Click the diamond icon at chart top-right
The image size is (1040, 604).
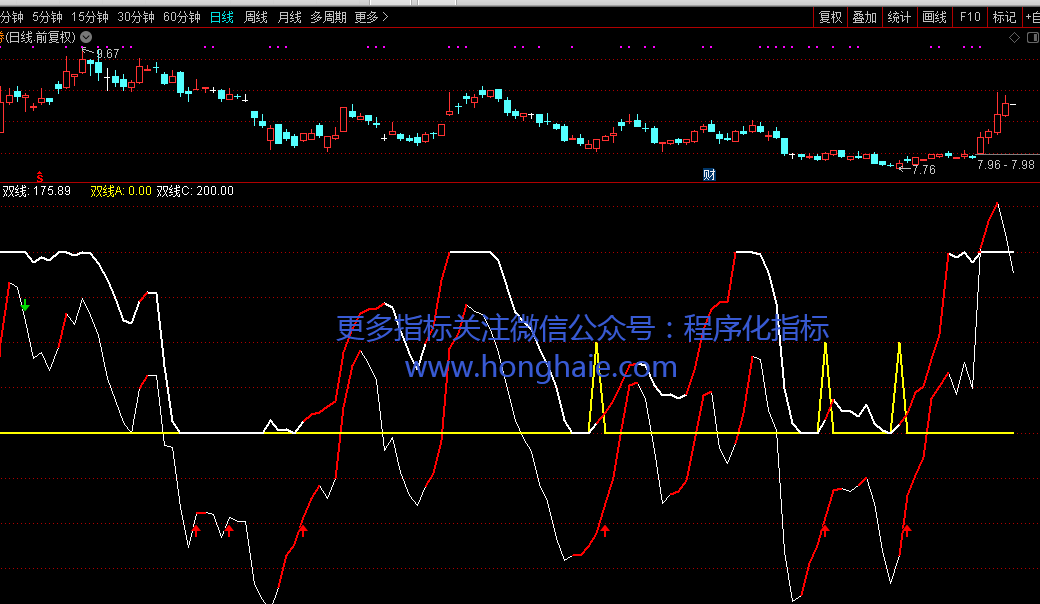coord(1014,37)
